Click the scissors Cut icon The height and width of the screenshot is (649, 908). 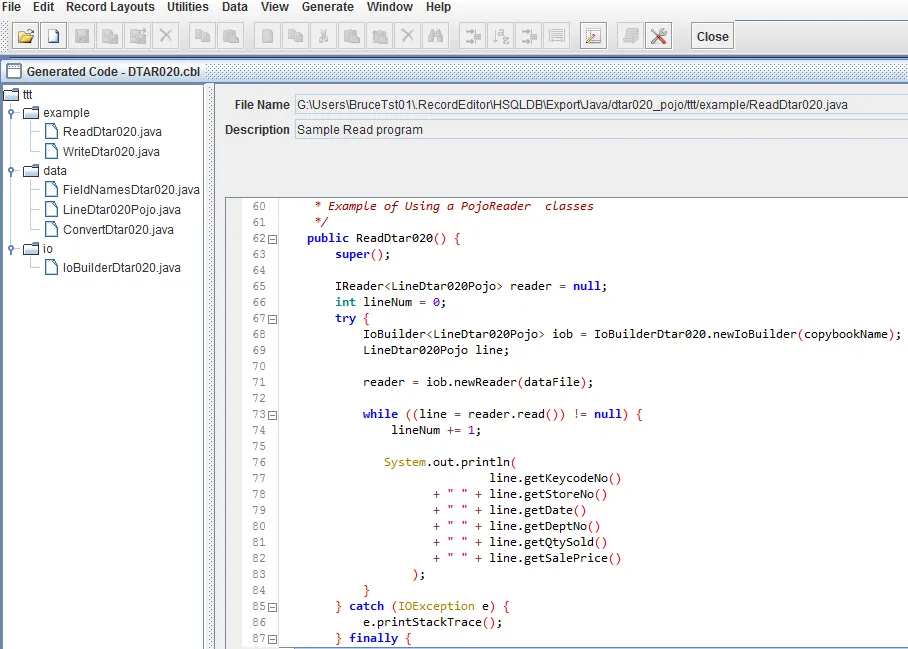(323, 36)
